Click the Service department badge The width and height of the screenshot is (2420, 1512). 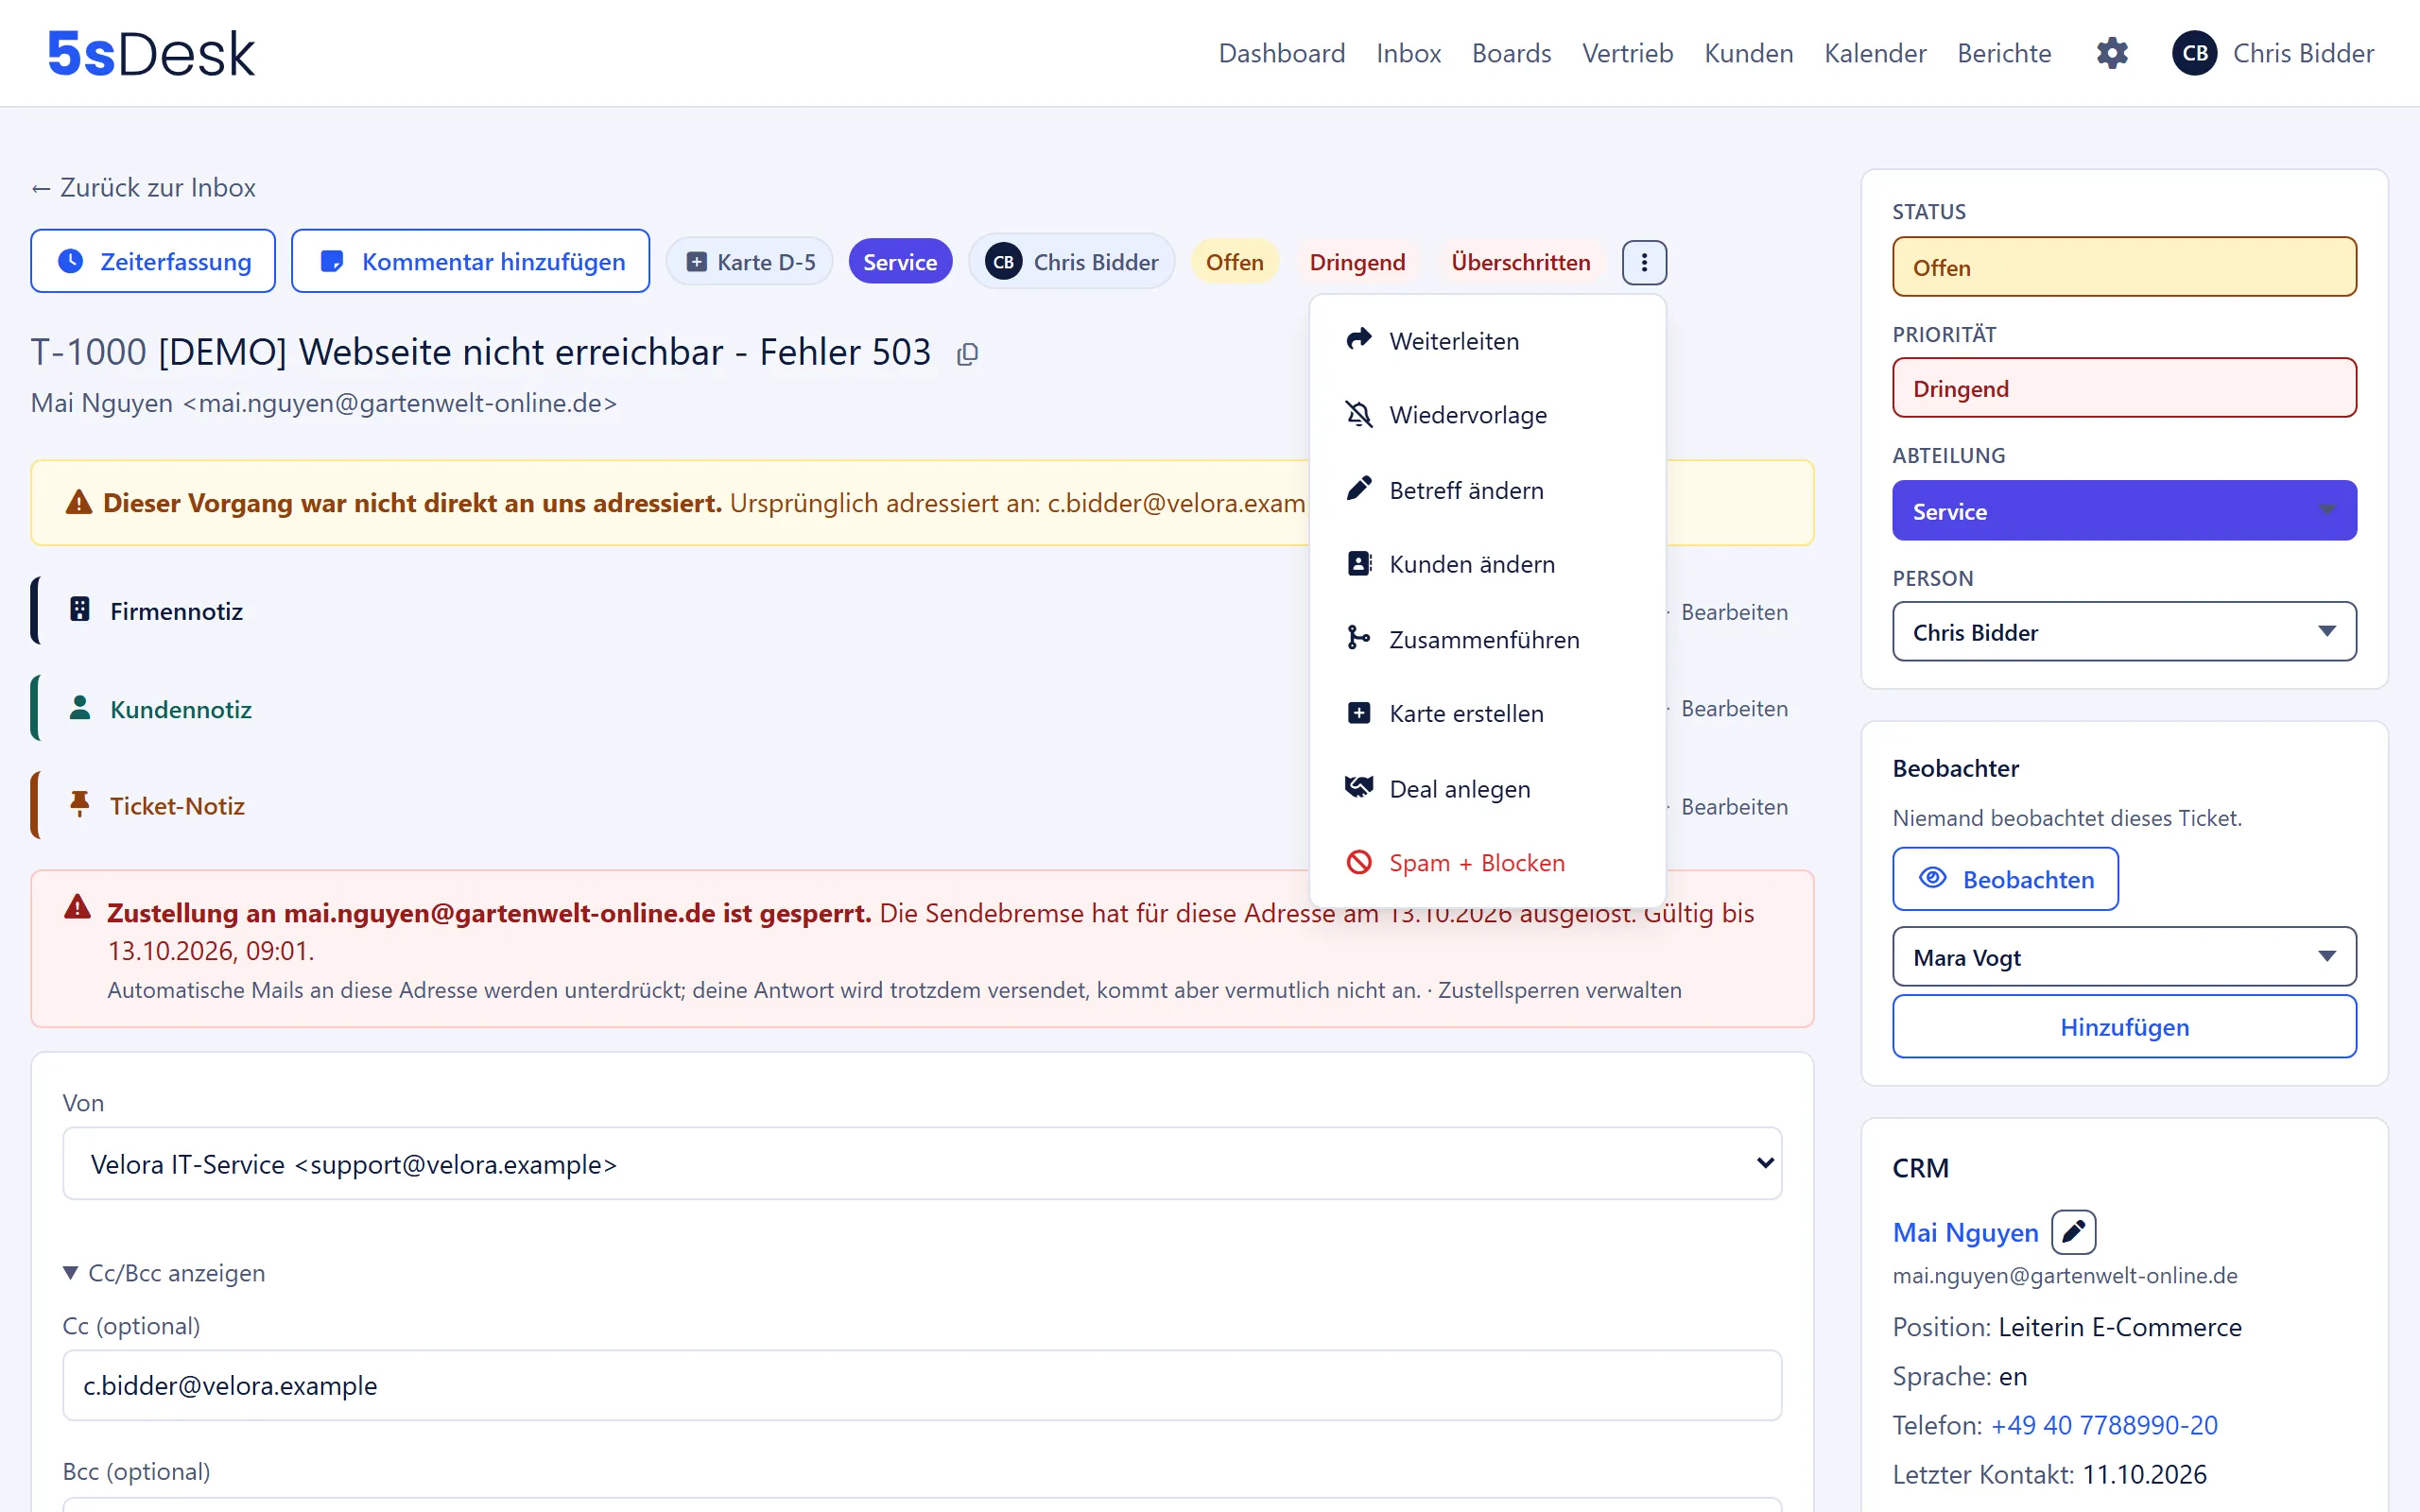pyautogui.click(x=900, y=262)
